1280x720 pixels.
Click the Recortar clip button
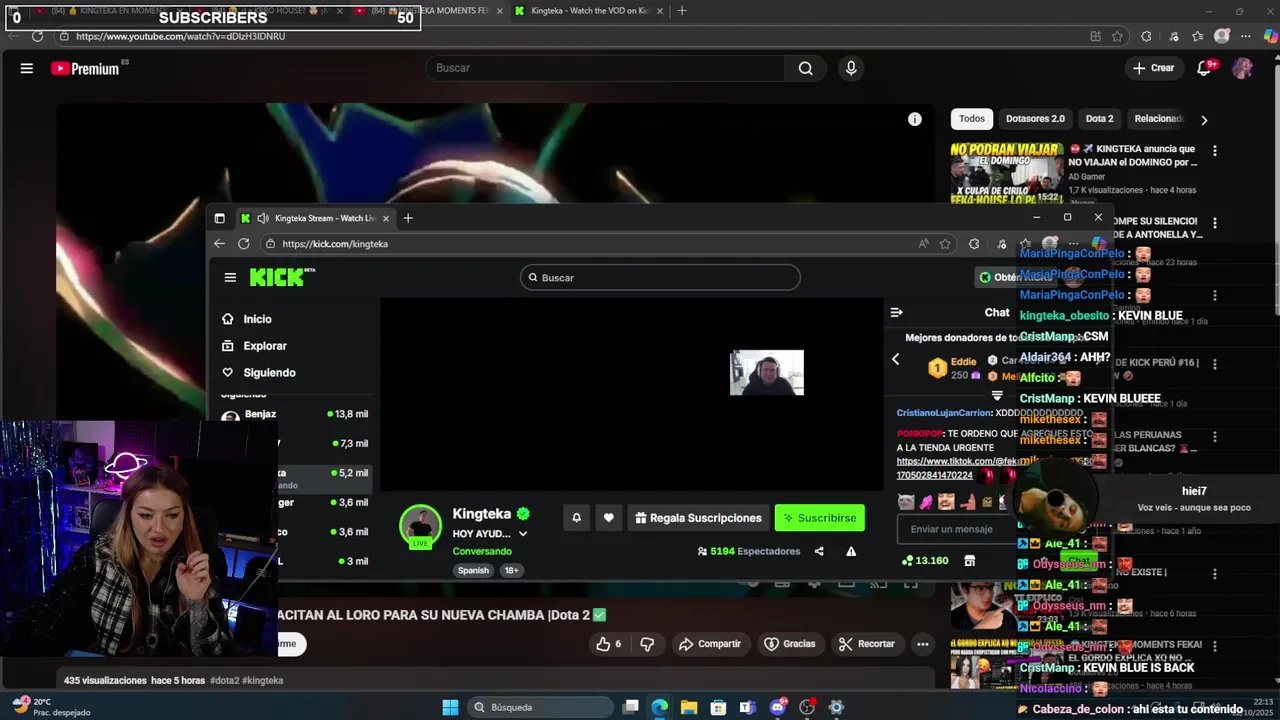[866, 644]
